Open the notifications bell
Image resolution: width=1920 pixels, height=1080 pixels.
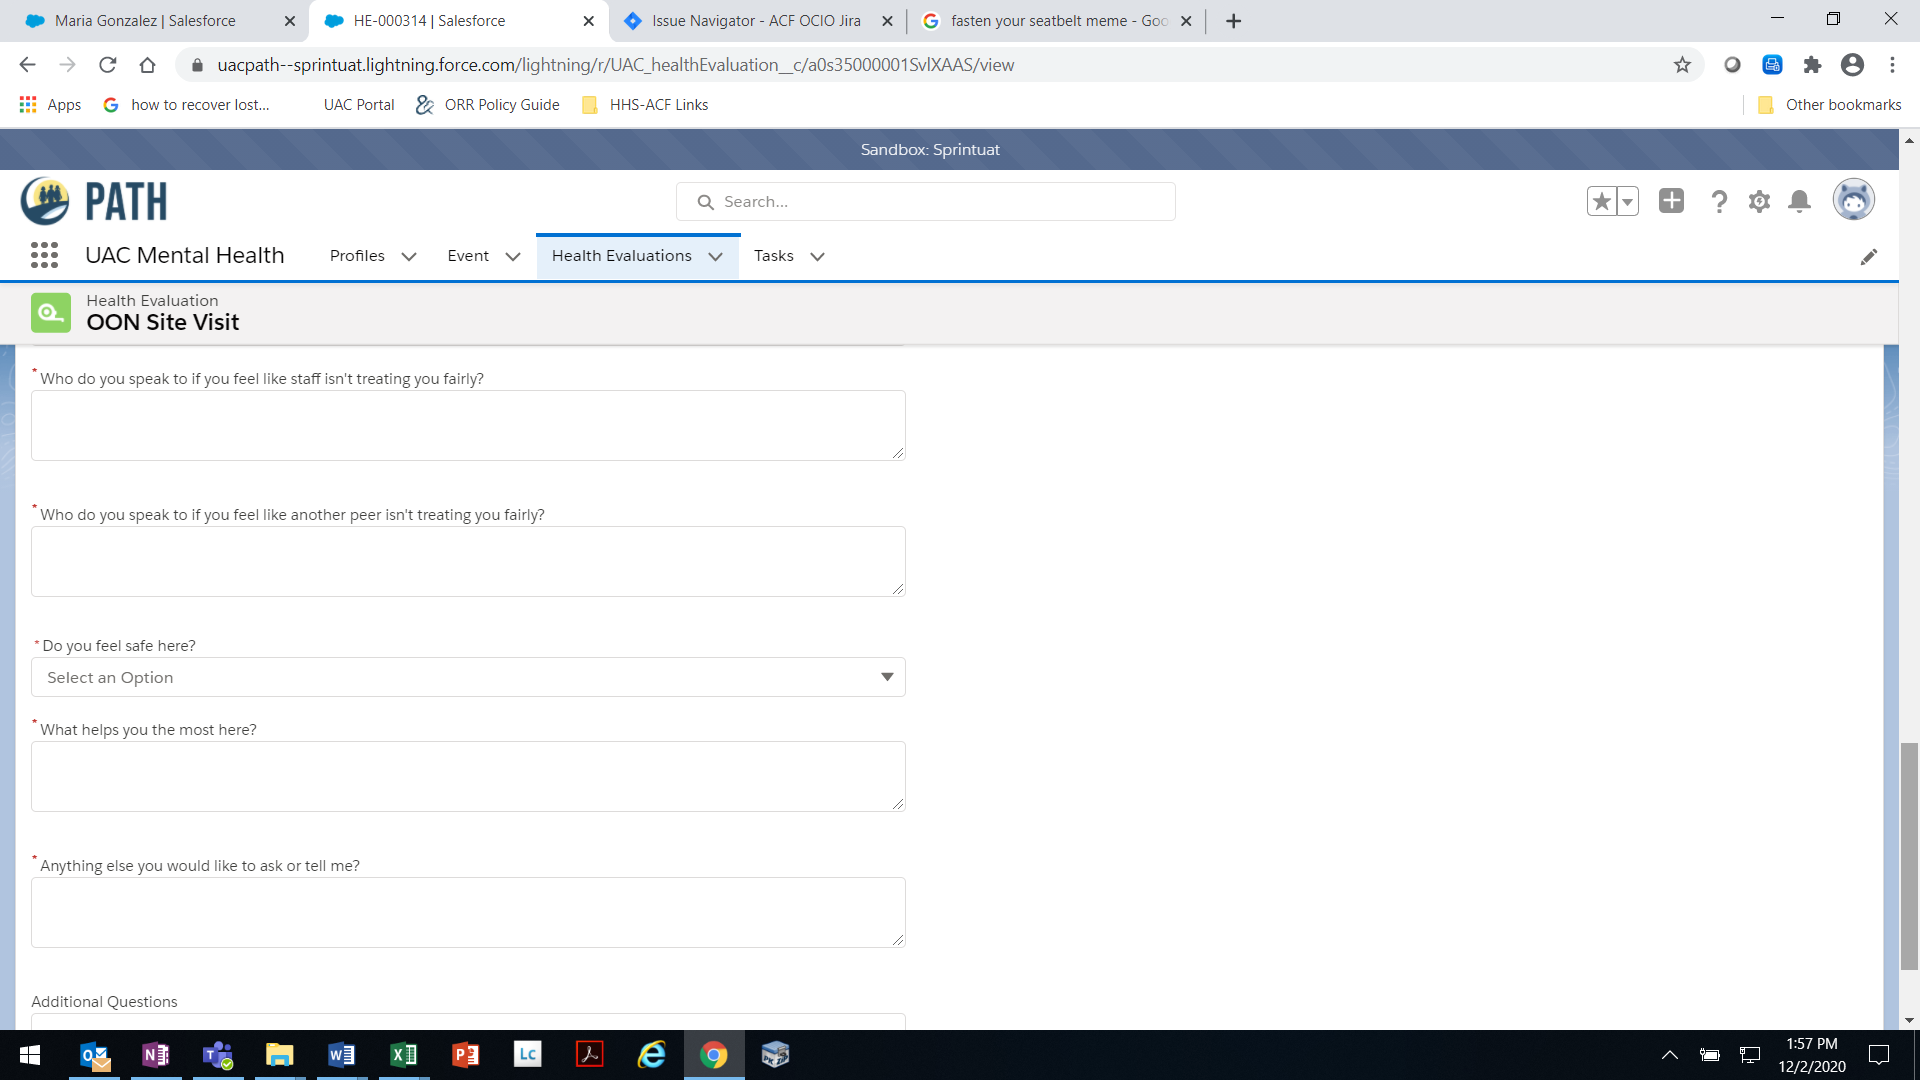point(1799,202)
